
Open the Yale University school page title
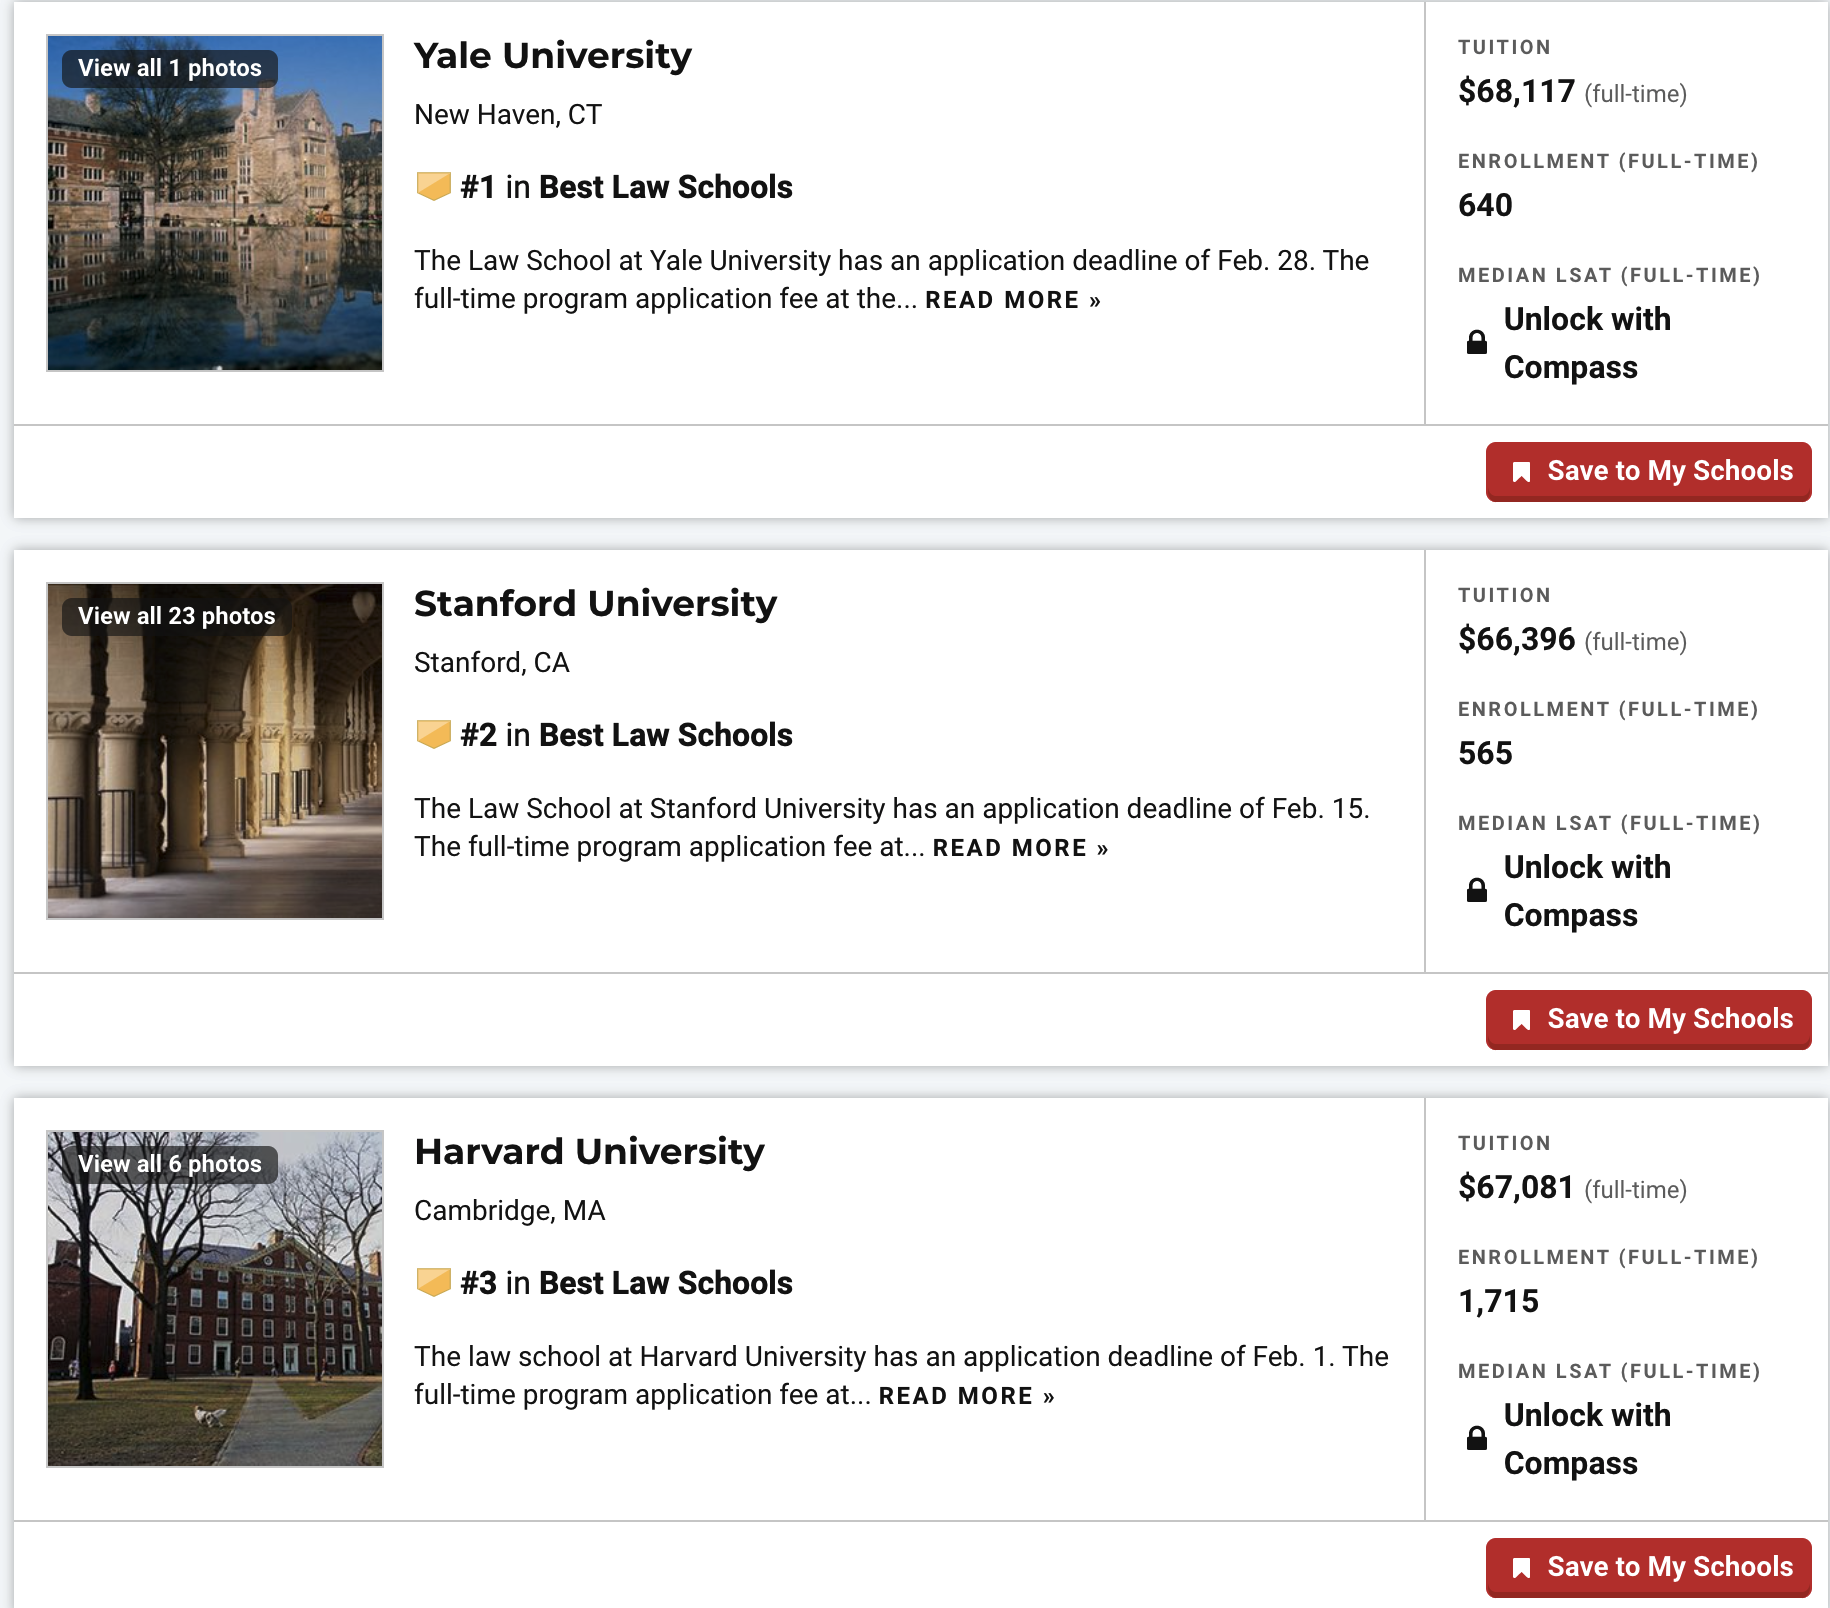click(553, 56)
